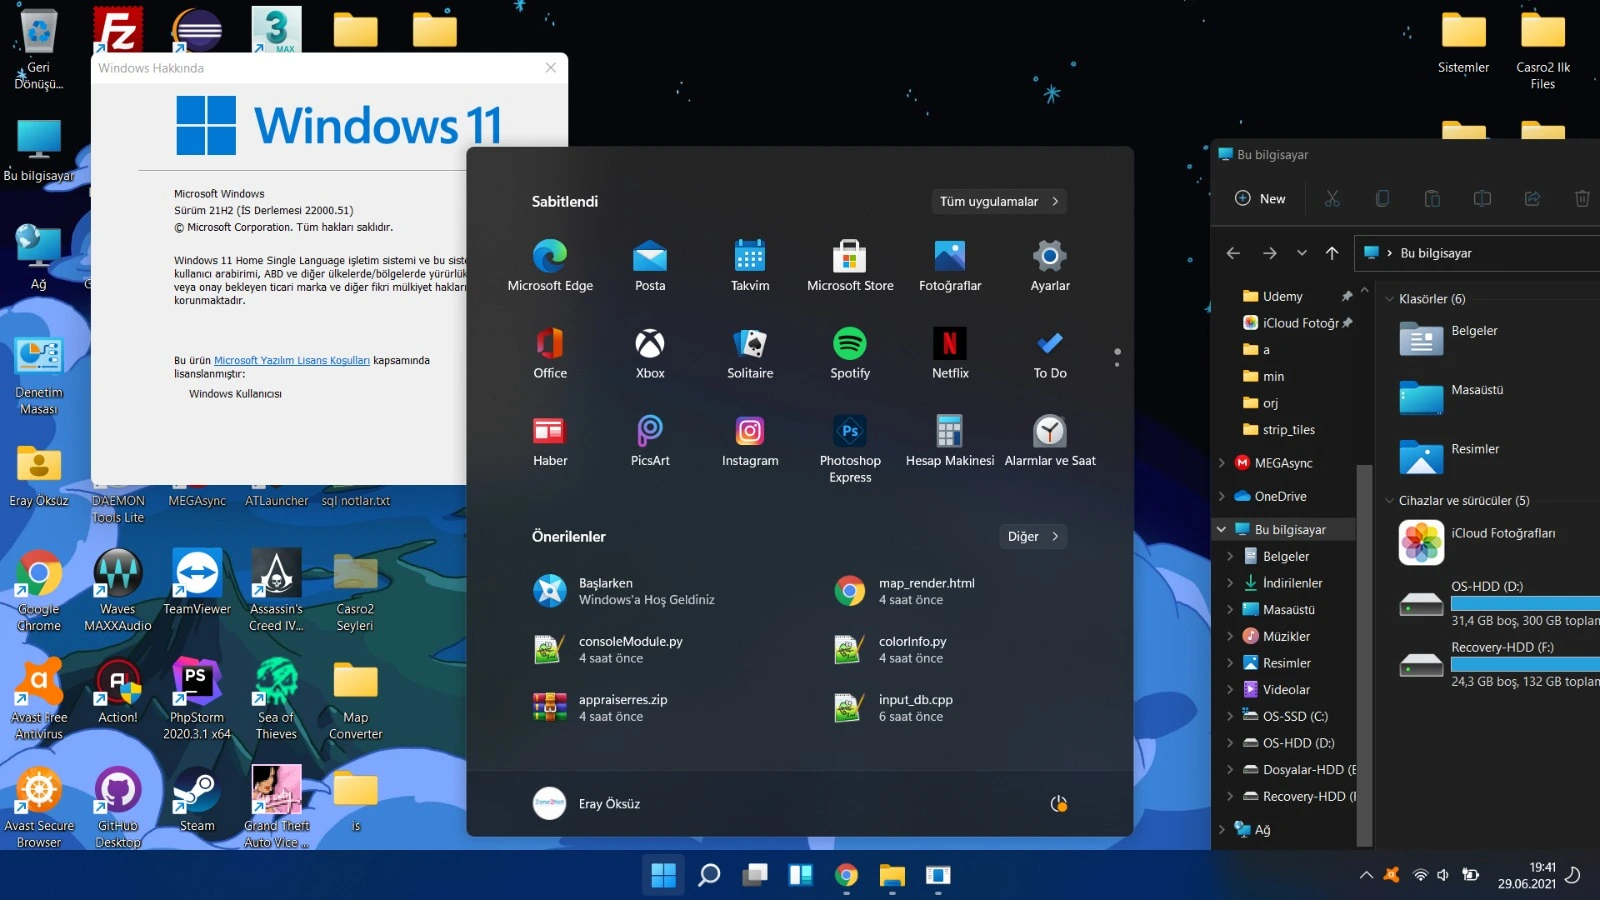Expand Belgeler in the navigation tree
Viewport: 1600px width, 900px height.
[x=1230, y=556]
